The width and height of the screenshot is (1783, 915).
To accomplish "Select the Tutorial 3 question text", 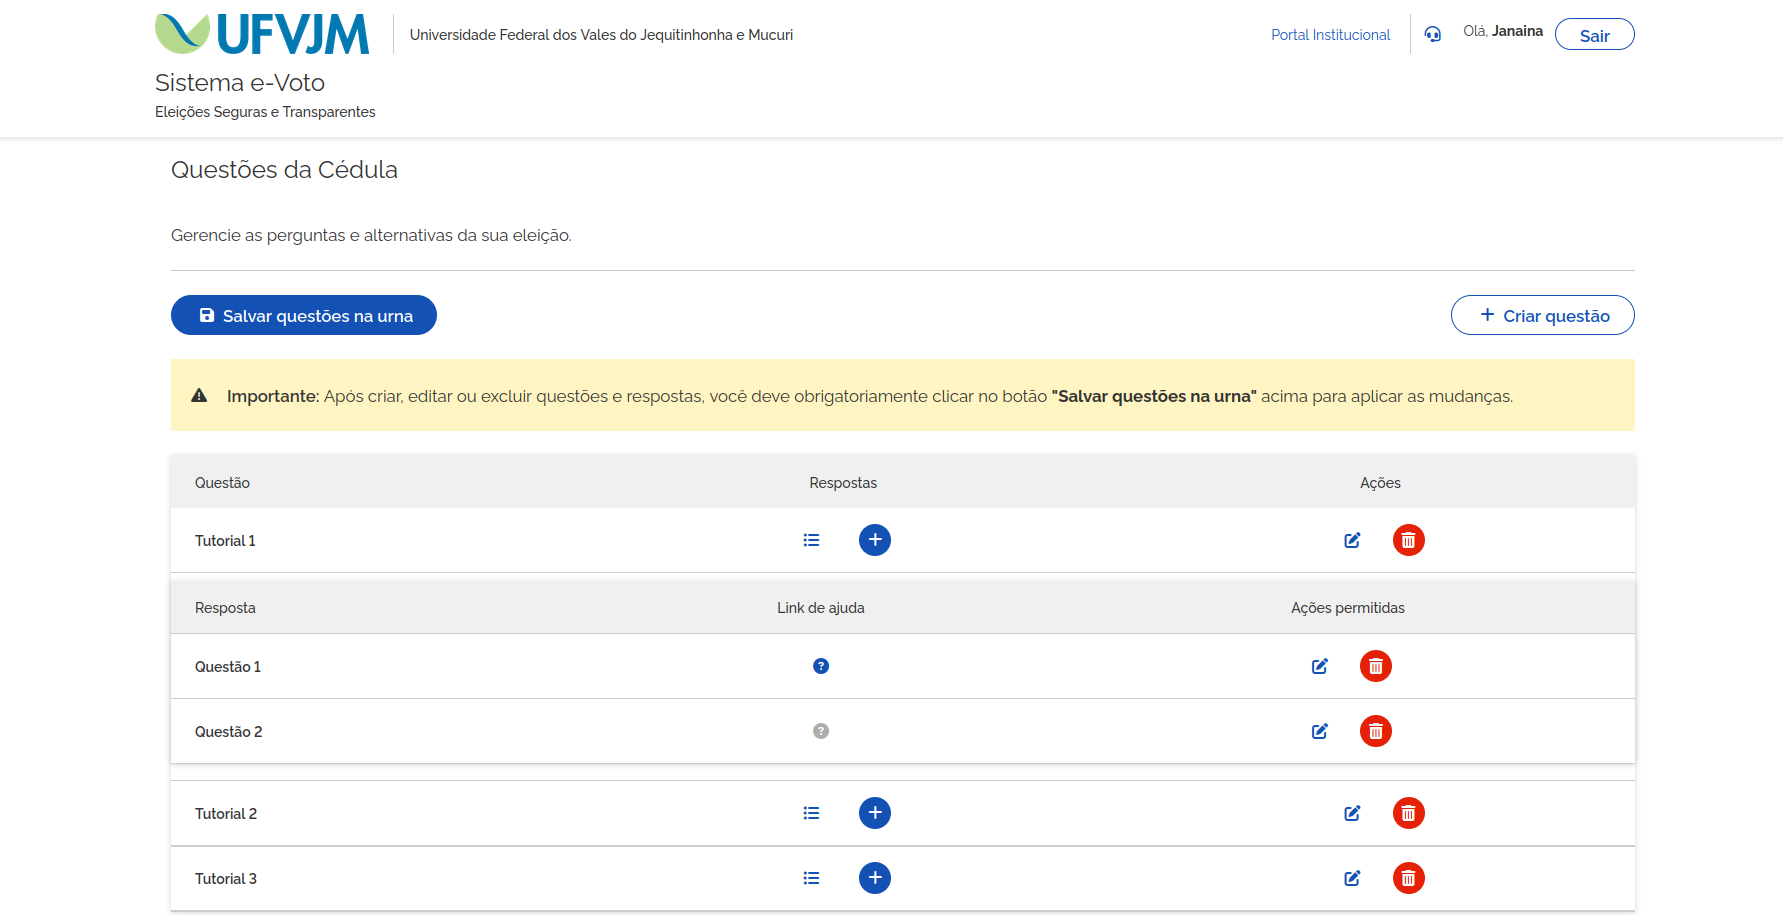I will click(x=226, y=879).
